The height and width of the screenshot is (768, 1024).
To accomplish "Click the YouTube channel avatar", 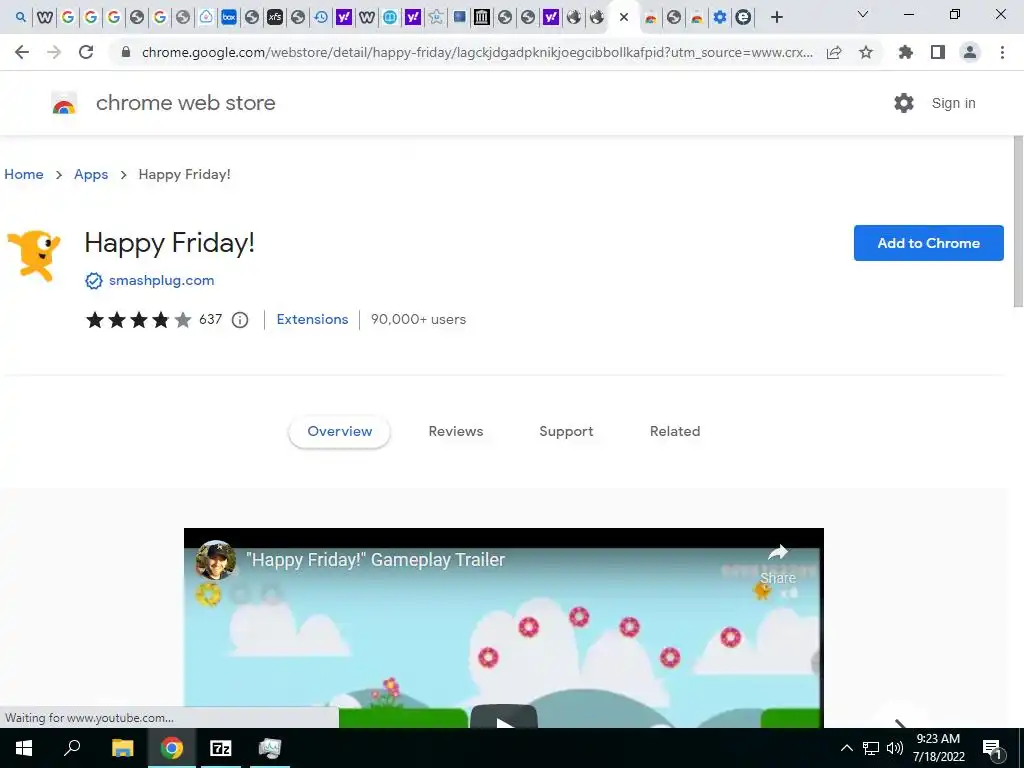I will 216,560.
